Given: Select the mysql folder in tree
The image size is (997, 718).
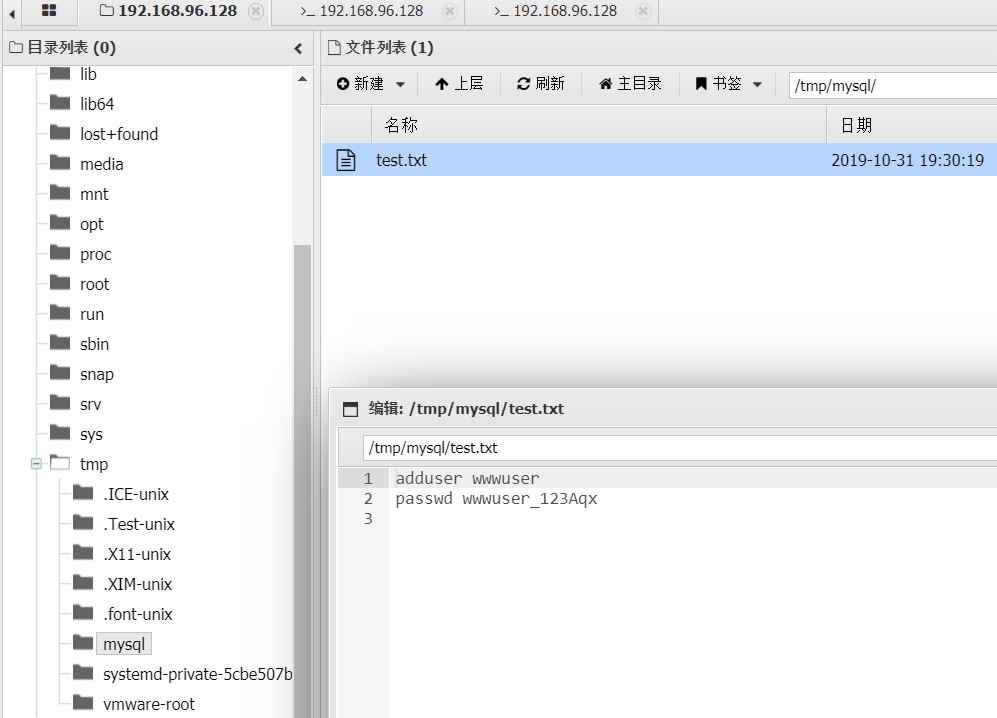Looking at the screenshot, I should 124,644.
